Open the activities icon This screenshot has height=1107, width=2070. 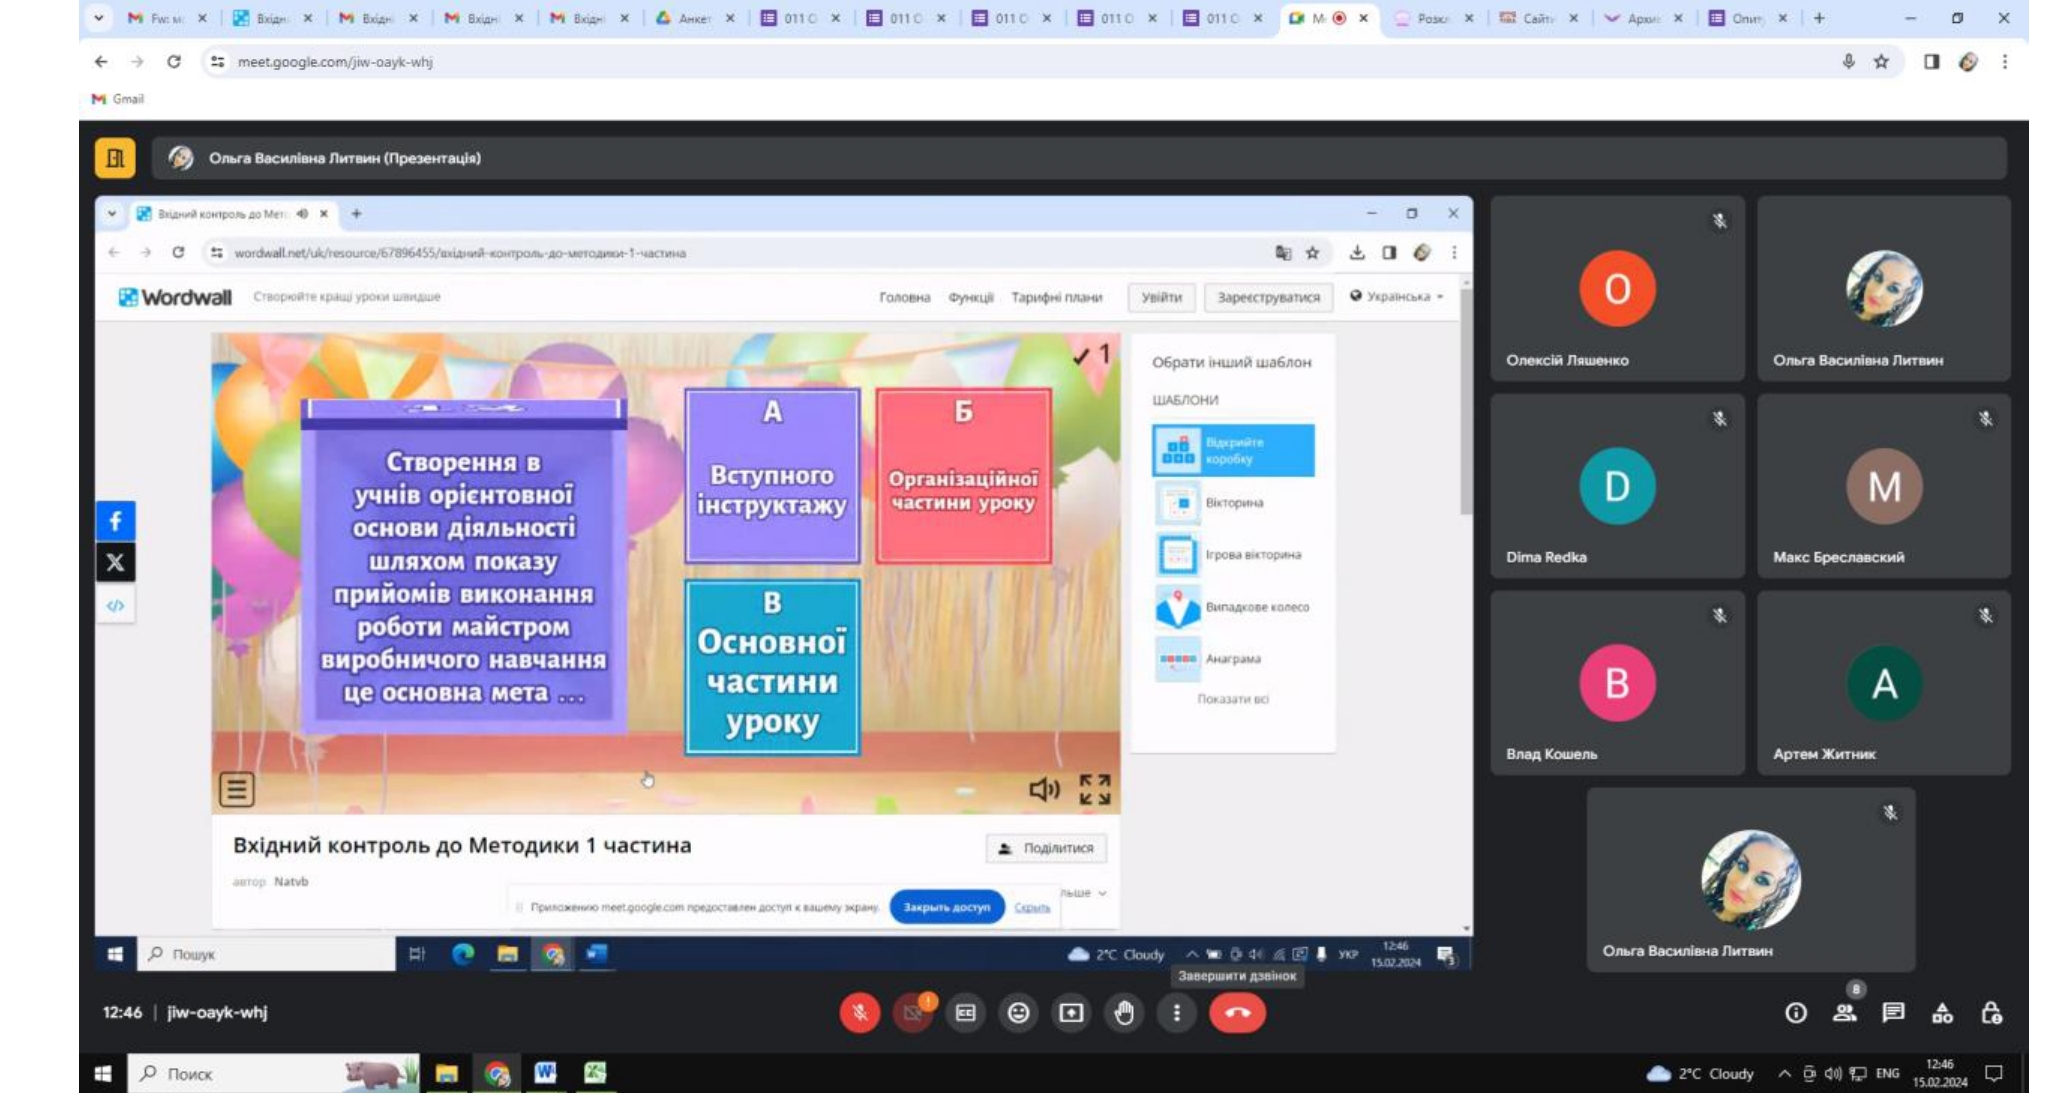point(1942,1013)
